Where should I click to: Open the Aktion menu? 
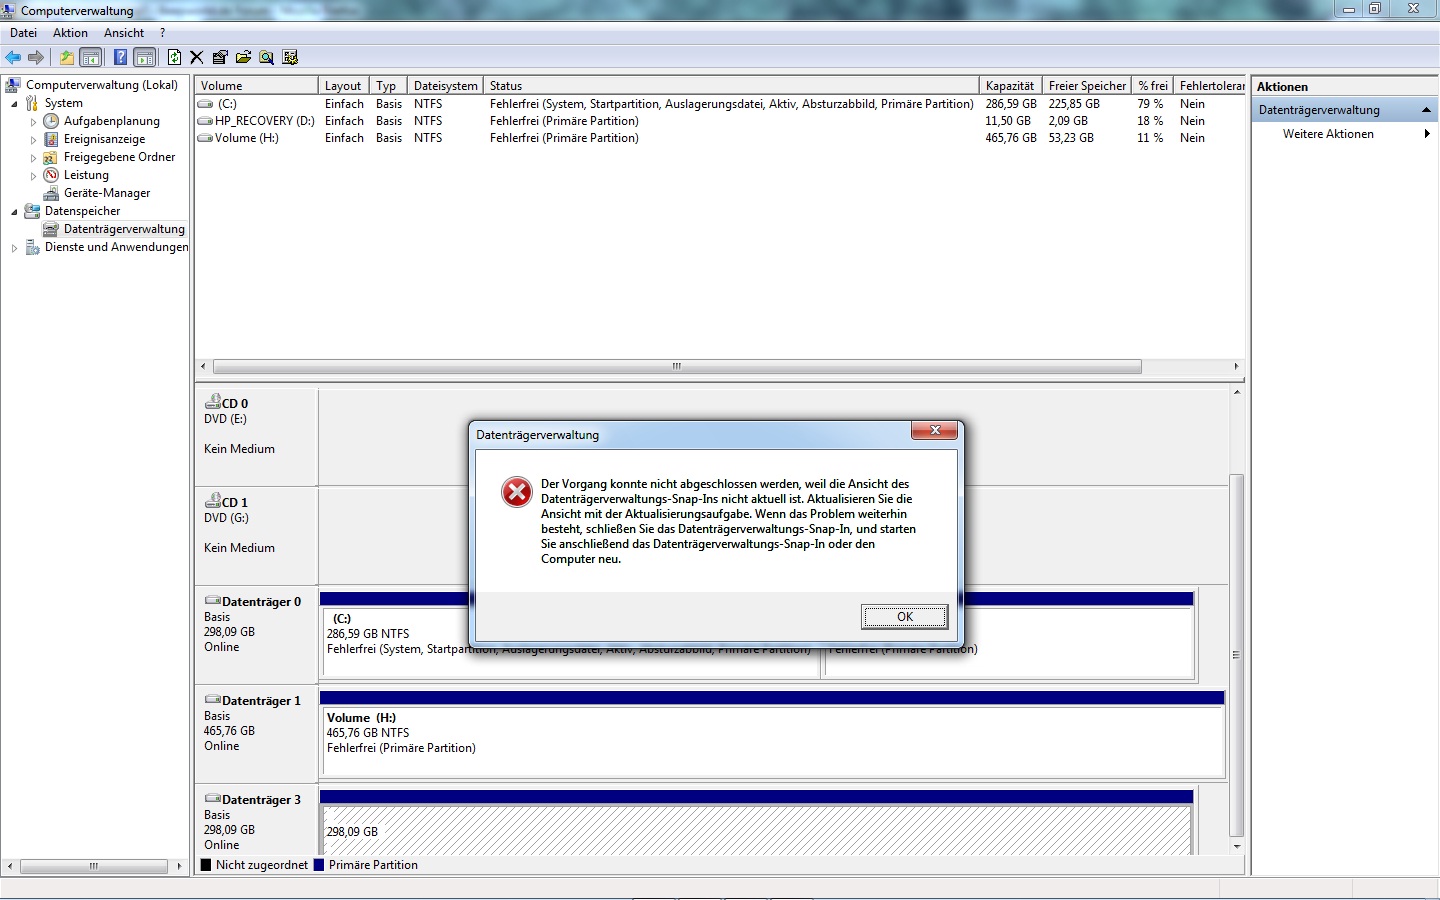click(70, 33)
